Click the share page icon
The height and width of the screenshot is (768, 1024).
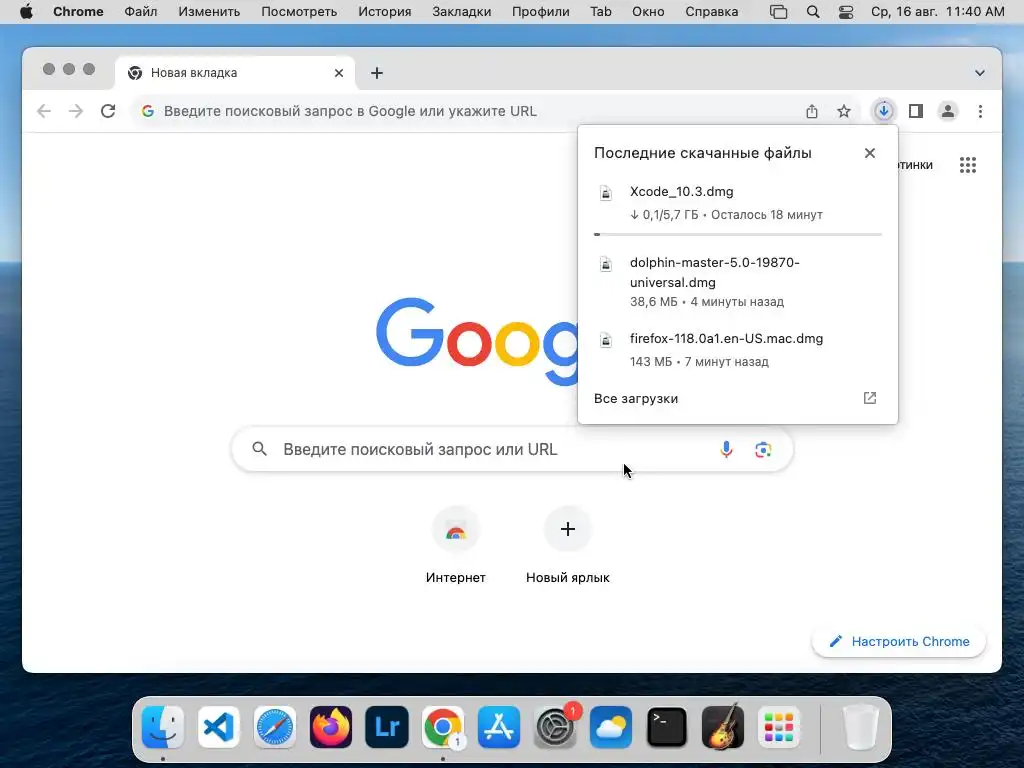coord(812,111)
